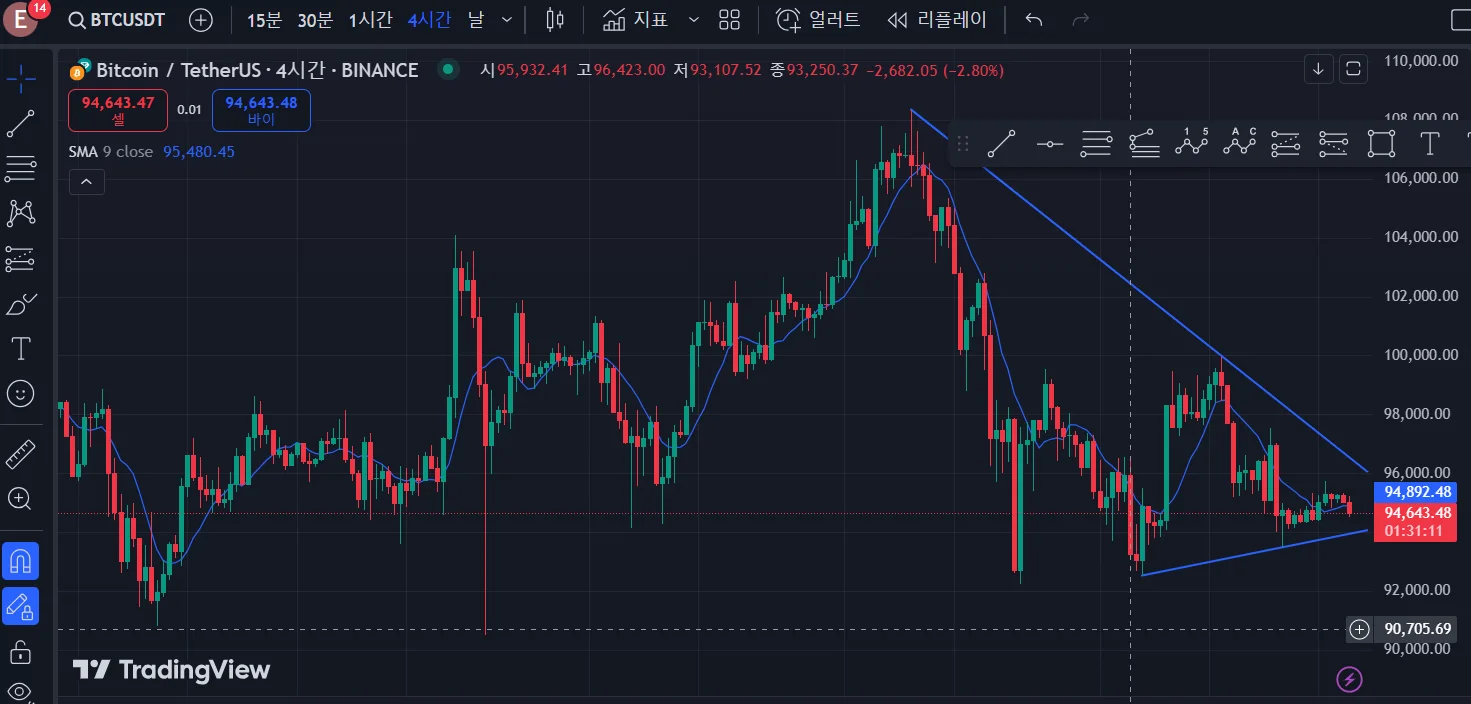Toggle the magnet mode button

point(21,561)
